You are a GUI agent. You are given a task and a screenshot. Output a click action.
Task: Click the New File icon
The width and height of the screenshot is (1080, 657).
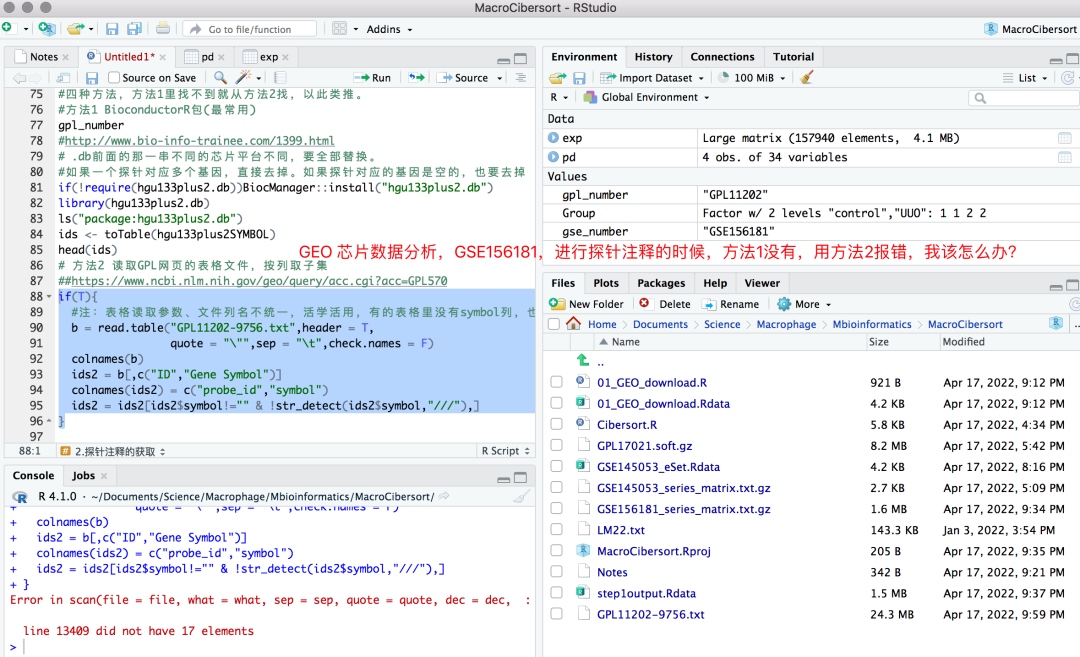[x=7, y=28]
